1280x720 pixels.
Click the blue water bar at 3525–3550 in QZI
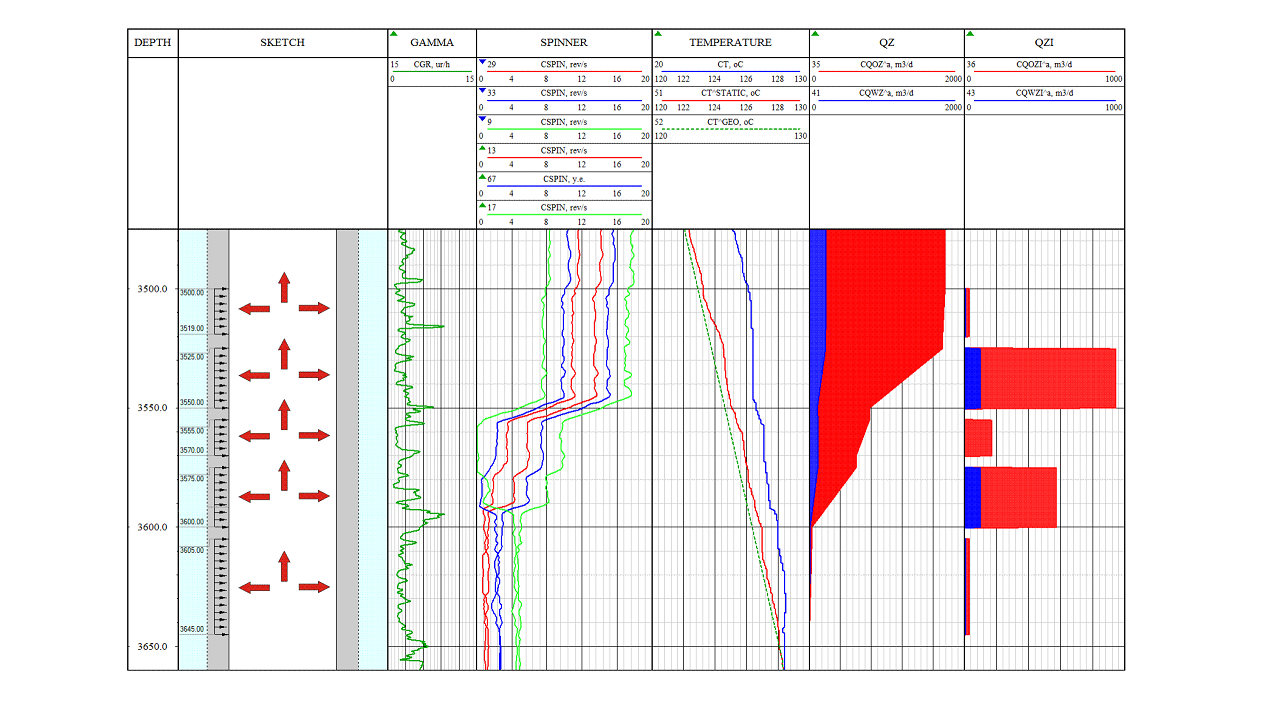pyautogui.click(x=972, y=378)
